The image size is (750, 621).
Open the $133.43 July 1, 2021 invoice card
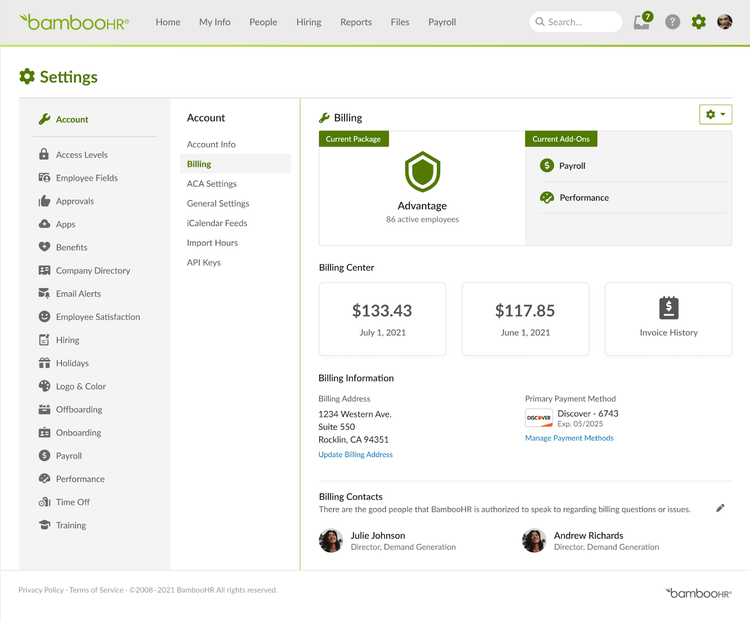pyautogui.click(x=382, y=319)
